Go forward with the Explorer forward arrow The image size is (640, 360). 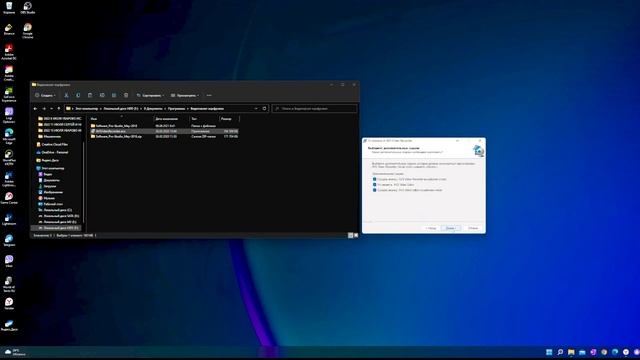tap(44, 109)
